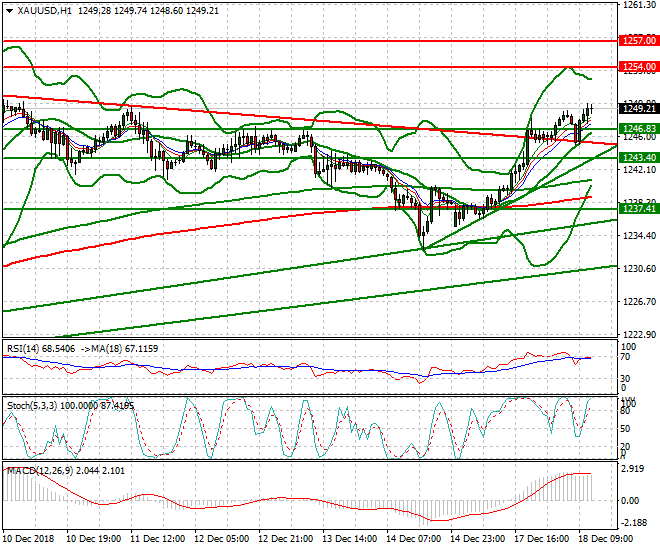Click the 17 Dec 16:00 time label

542,539
